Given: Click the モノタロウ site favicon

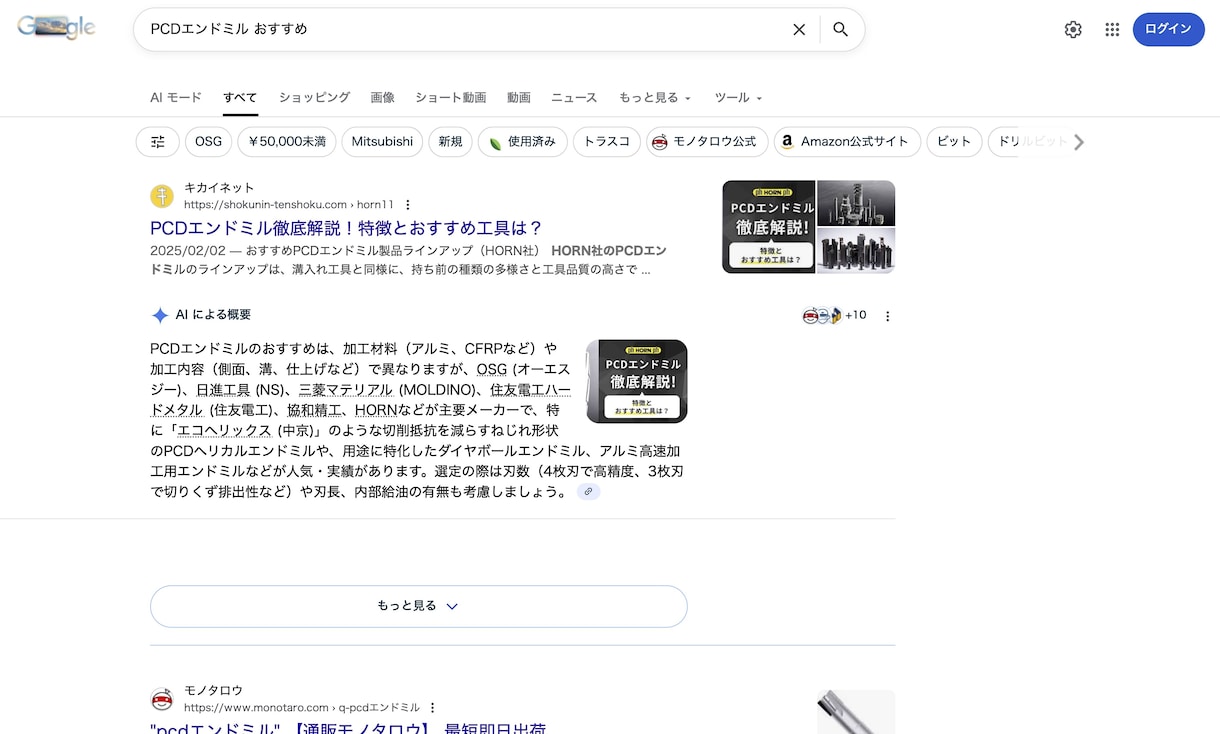Looking at the screenshot, I should pyautogui.click(x=162, y=700).
